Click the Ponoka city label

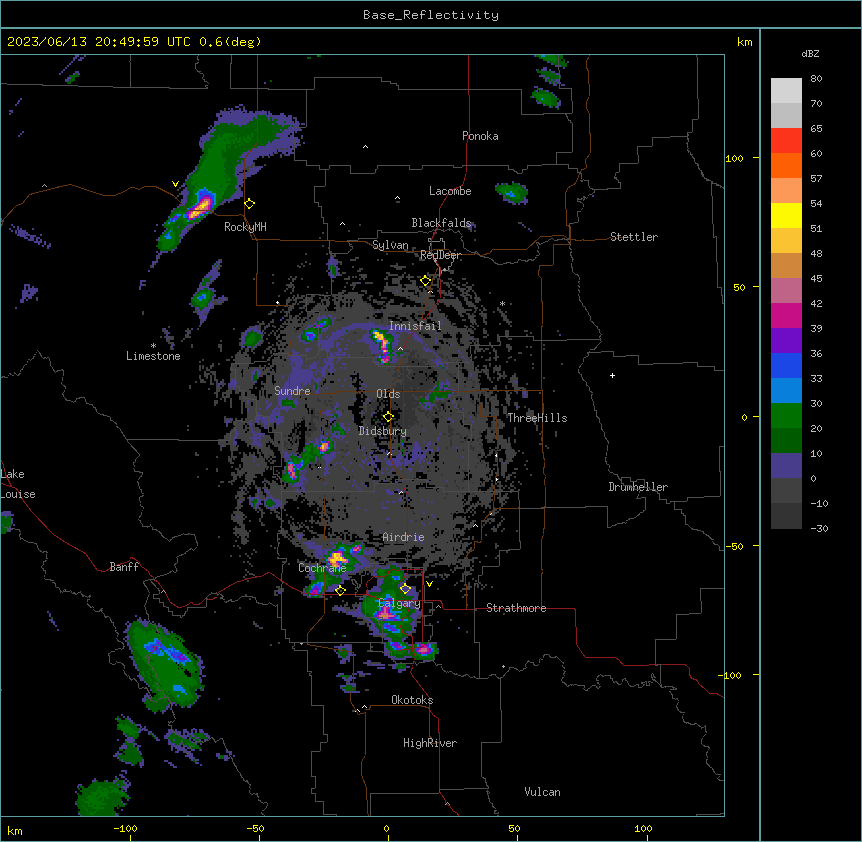[x=480, y=136]
